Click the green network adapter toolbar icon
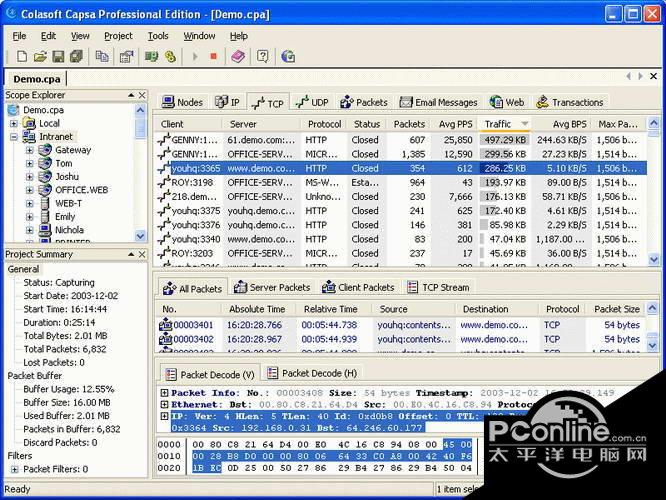 coord(151,56)
